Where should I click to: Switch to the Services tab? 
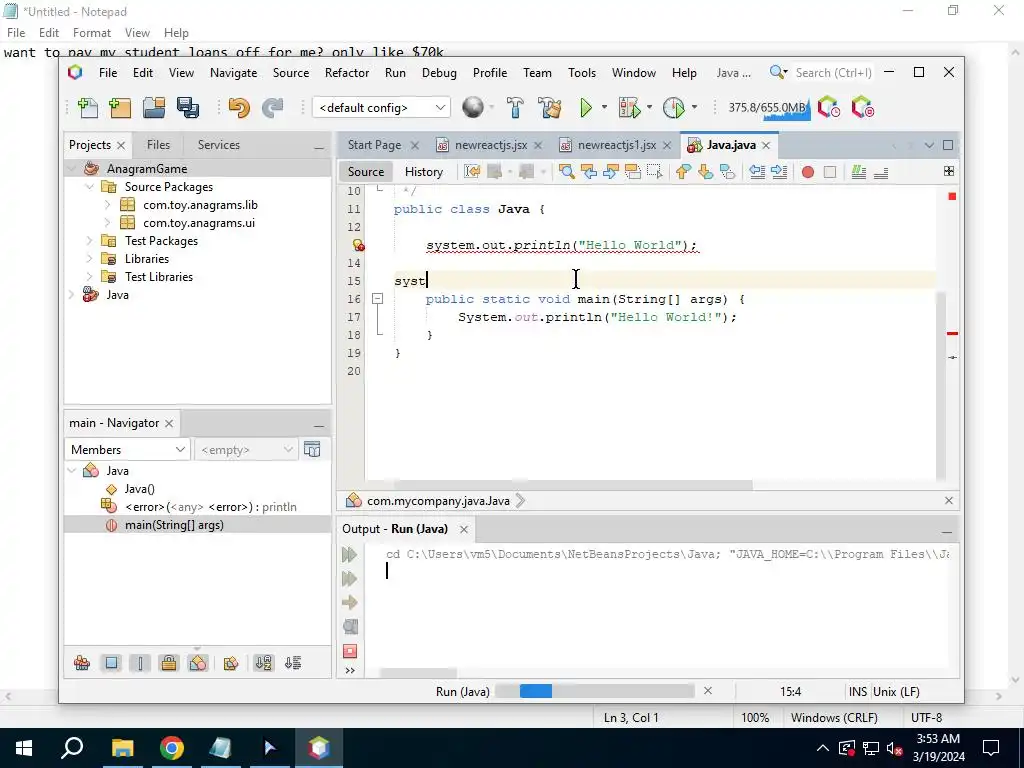219,145
